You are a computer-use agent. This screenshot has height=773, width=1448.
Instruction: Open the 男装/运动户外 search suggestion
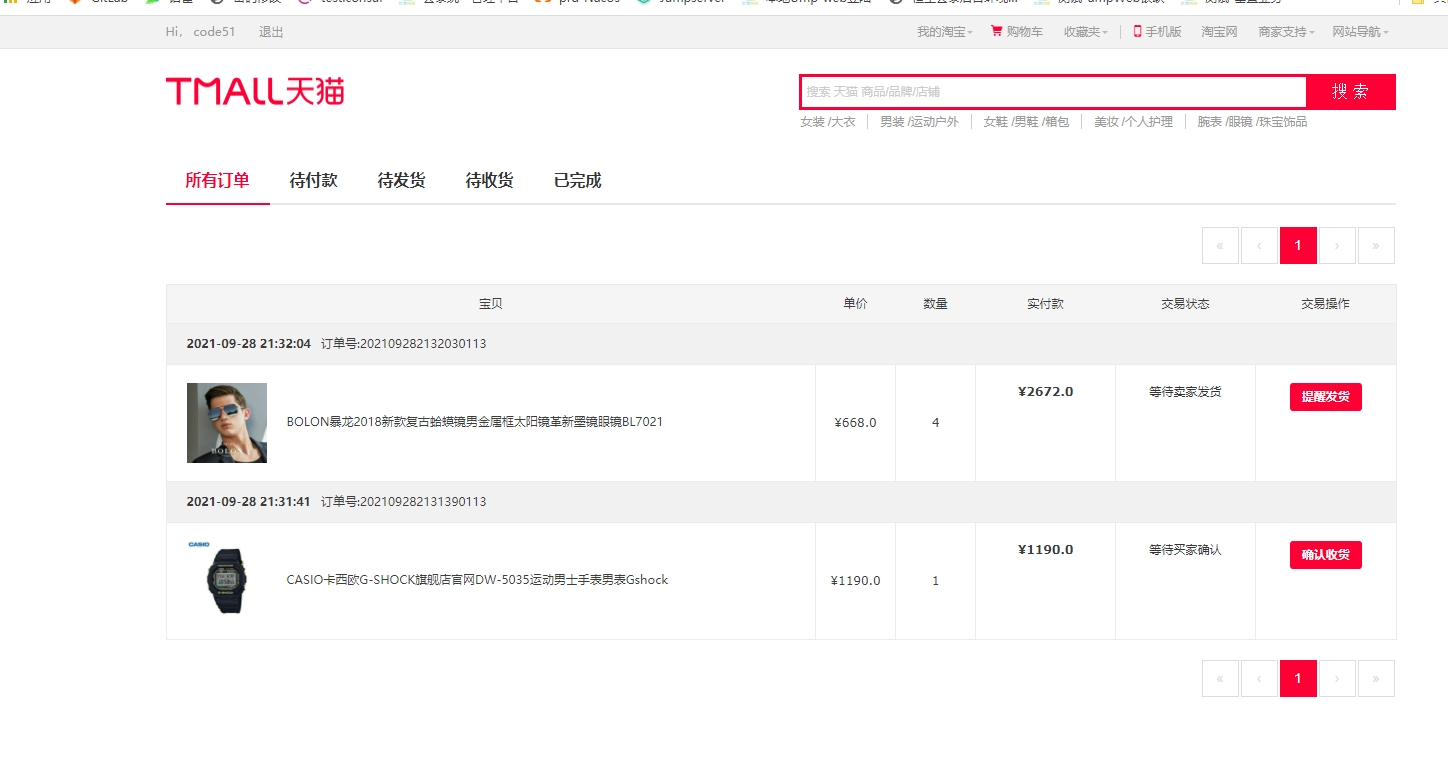click(x=919, y=122)
